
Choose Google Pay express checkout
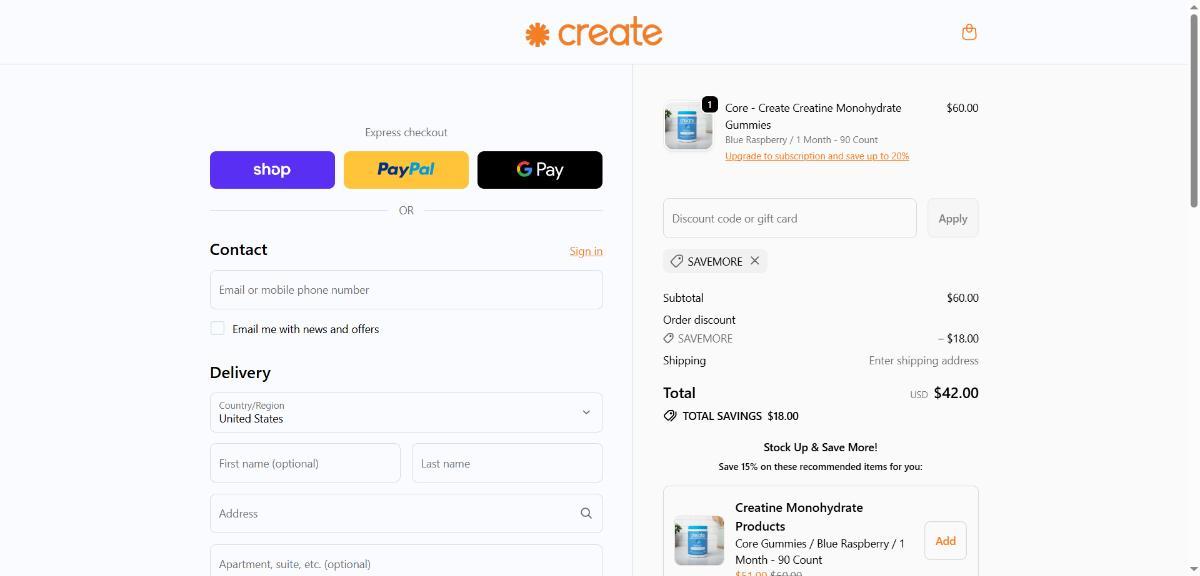pos(539,170)
